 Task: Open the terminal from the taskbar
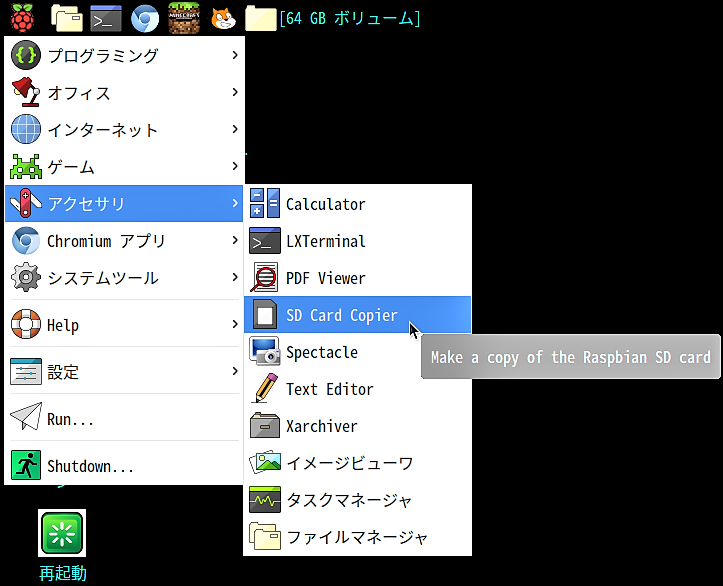coord(106,18)
